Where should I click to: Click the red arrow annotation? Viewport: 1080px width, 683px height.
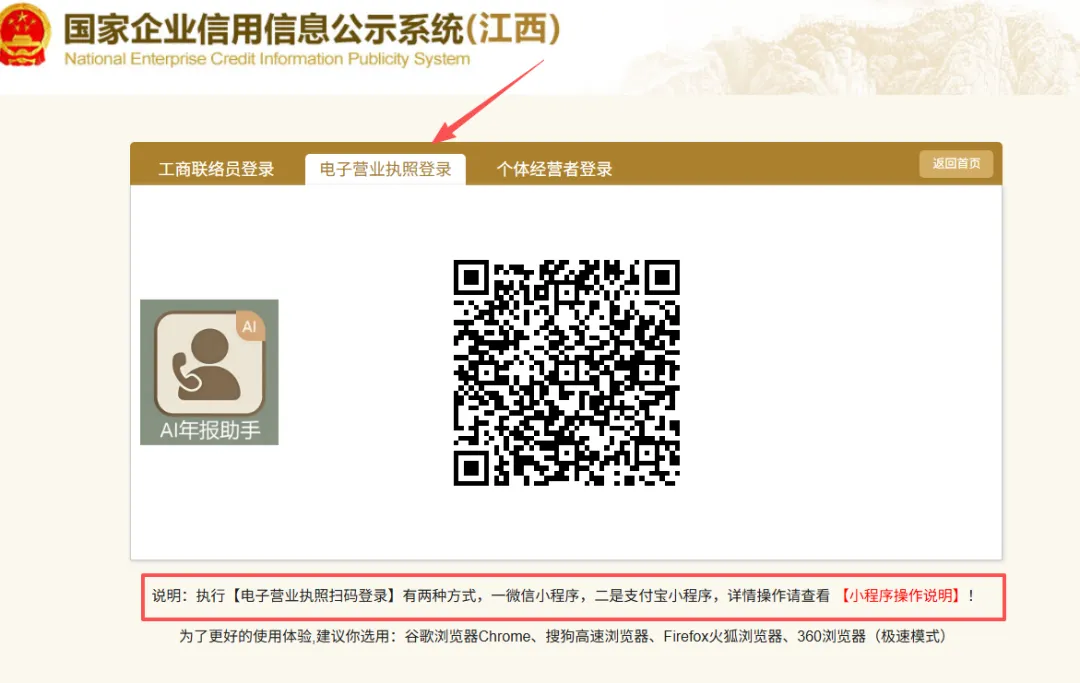tap(489, 101)
